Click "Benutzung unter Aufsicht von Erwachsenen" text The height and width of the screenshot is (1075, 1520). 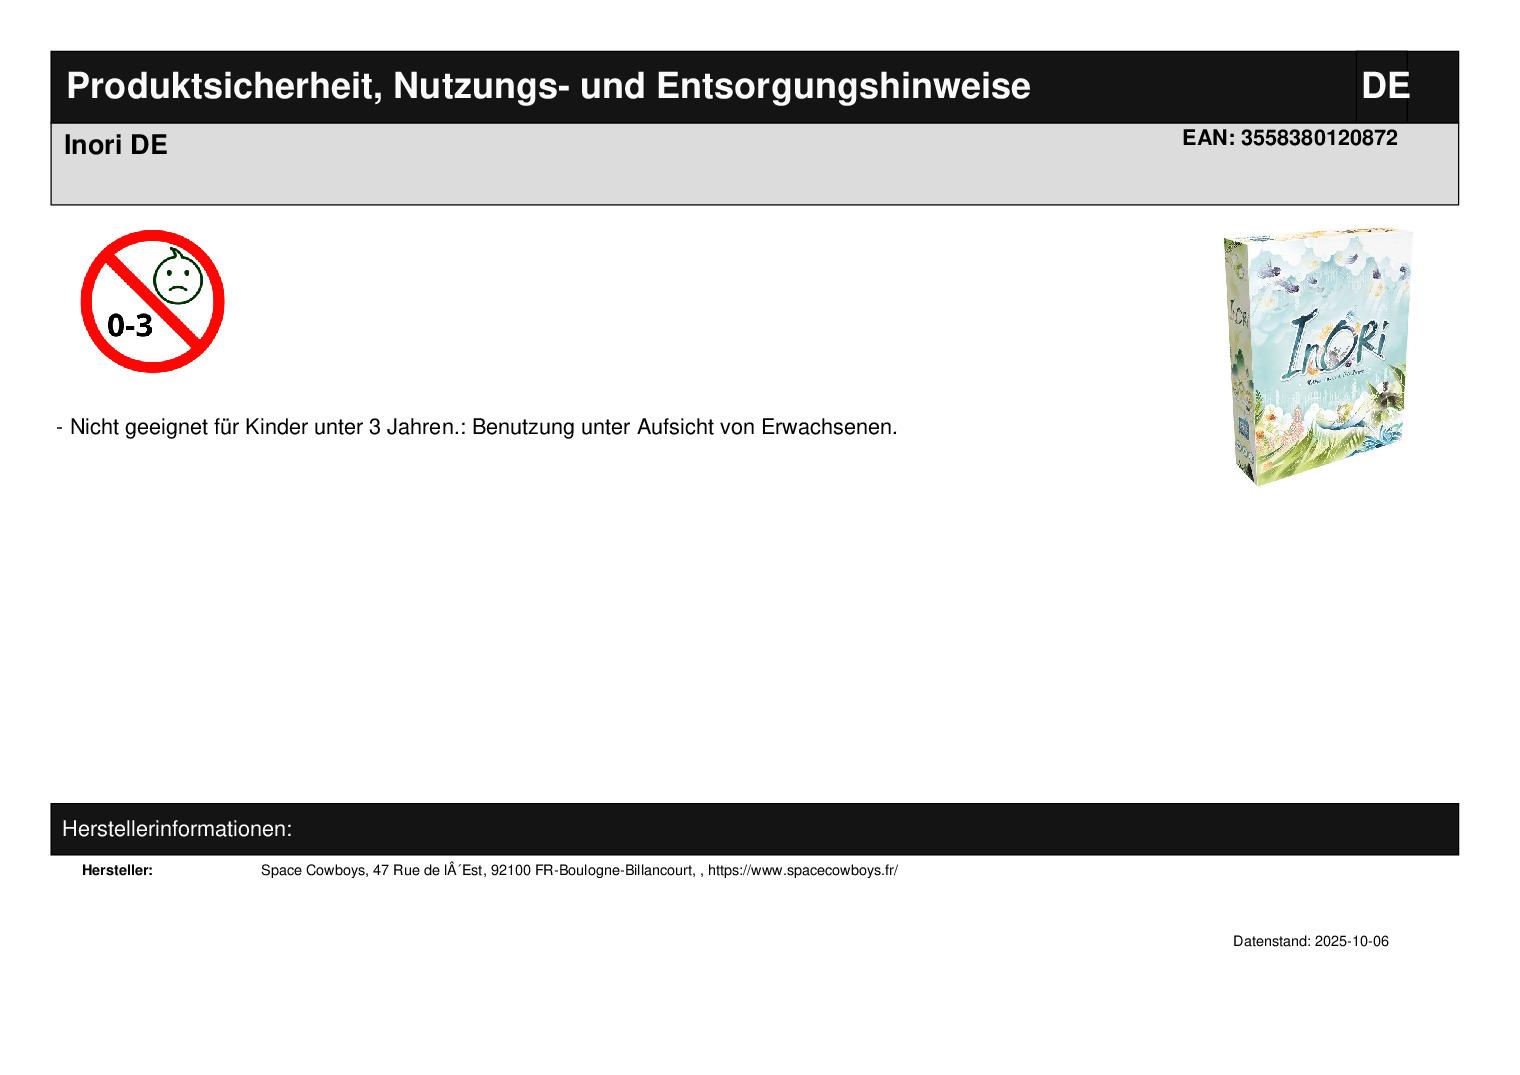click(x=684, y=427)
